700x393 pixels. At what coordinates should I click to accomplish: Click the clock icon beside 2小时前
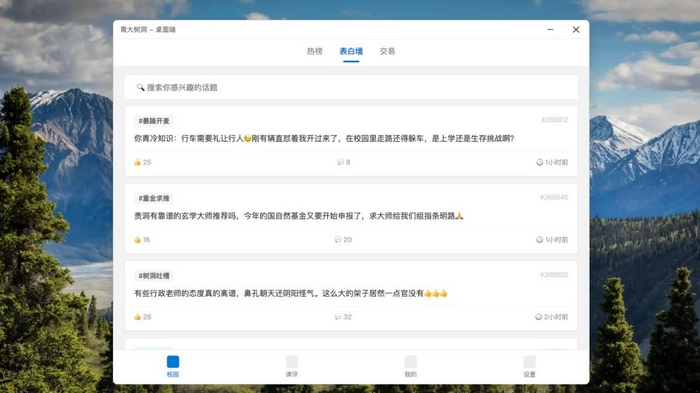538,317
